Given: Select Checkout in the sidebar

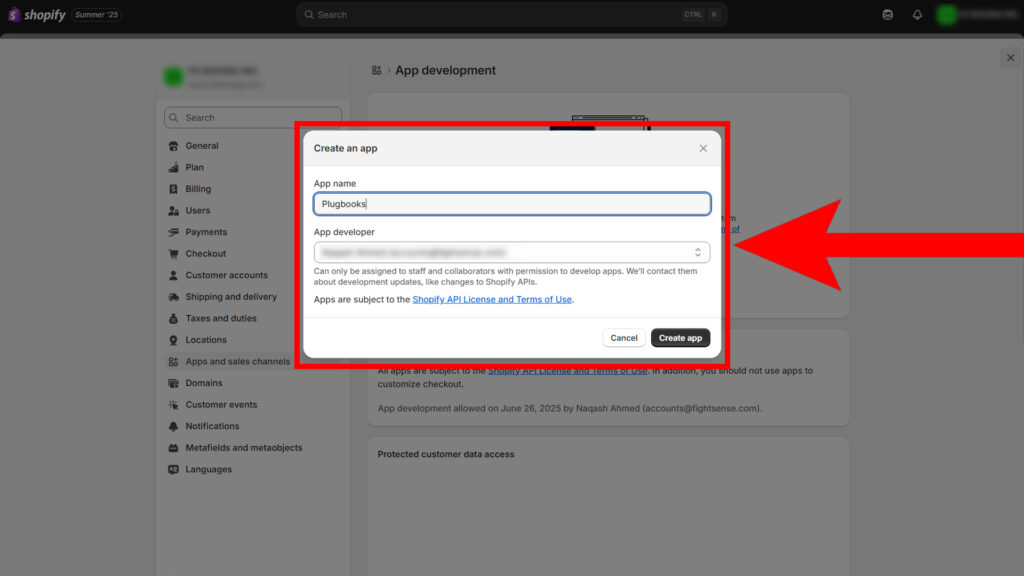Looking at the screenshot, I should [x=206, y=253].
